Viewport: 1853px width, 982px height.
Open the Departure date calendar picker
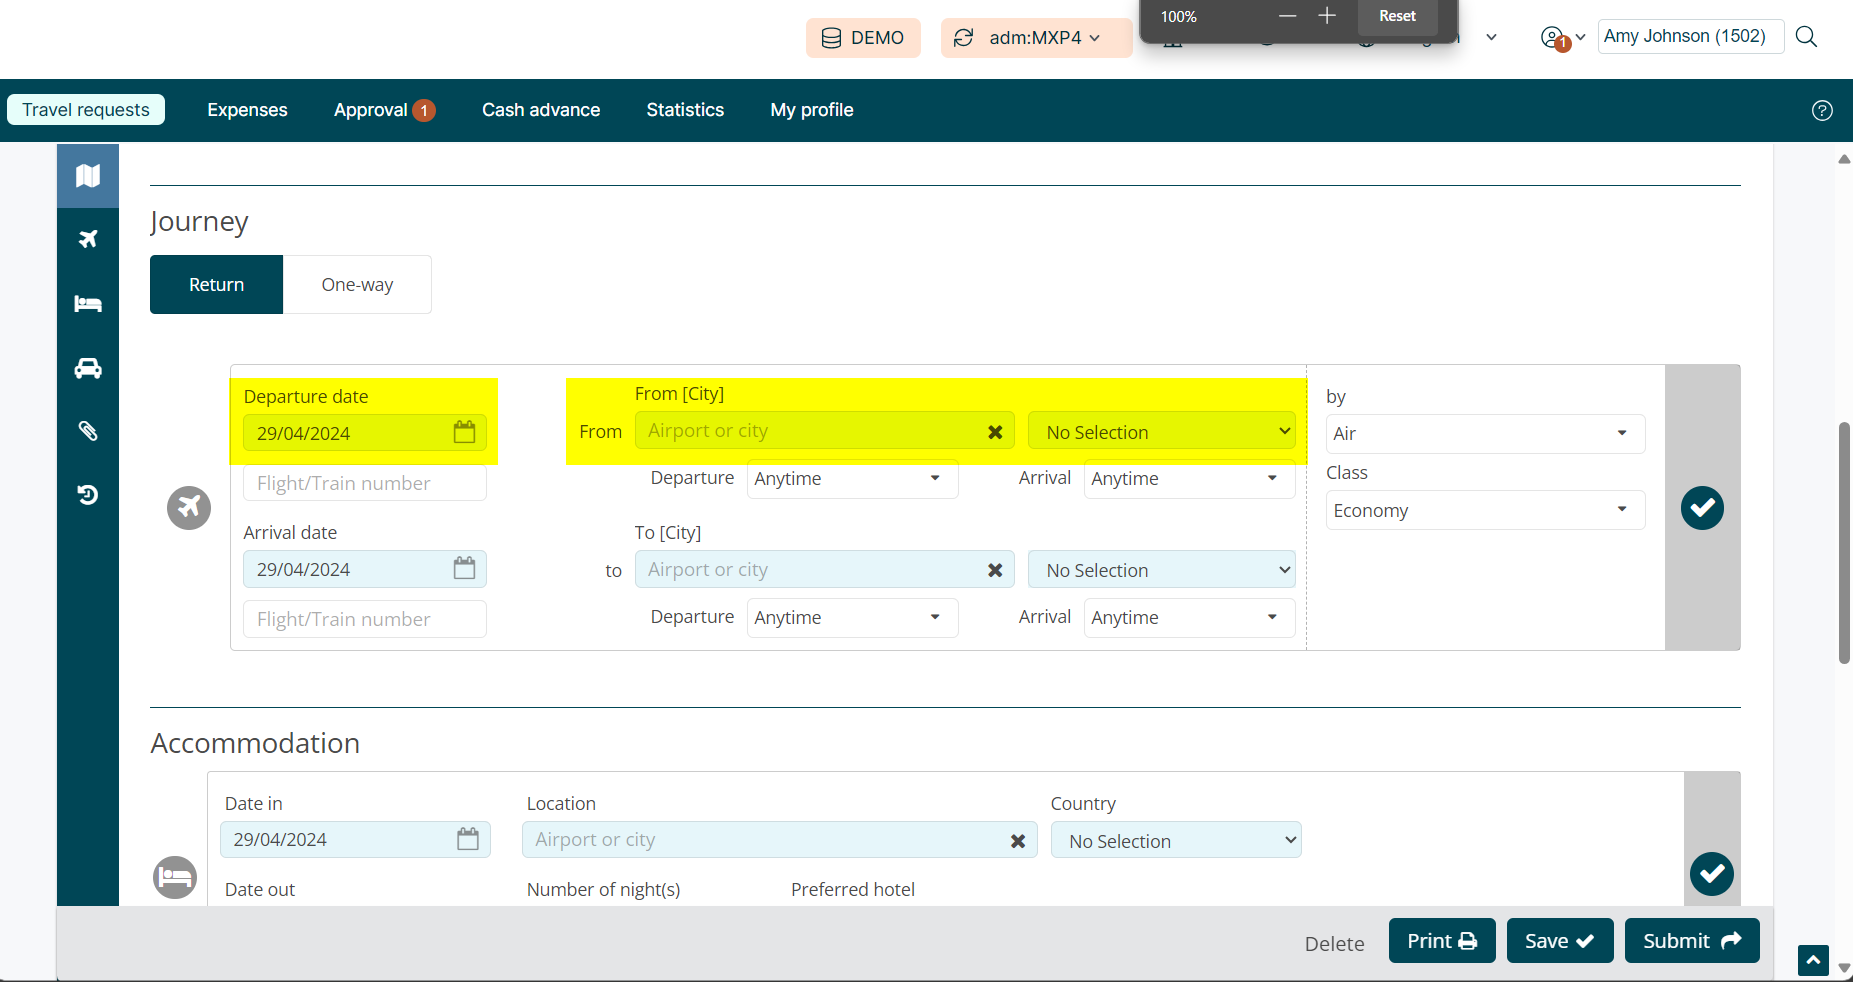point(464,432)
